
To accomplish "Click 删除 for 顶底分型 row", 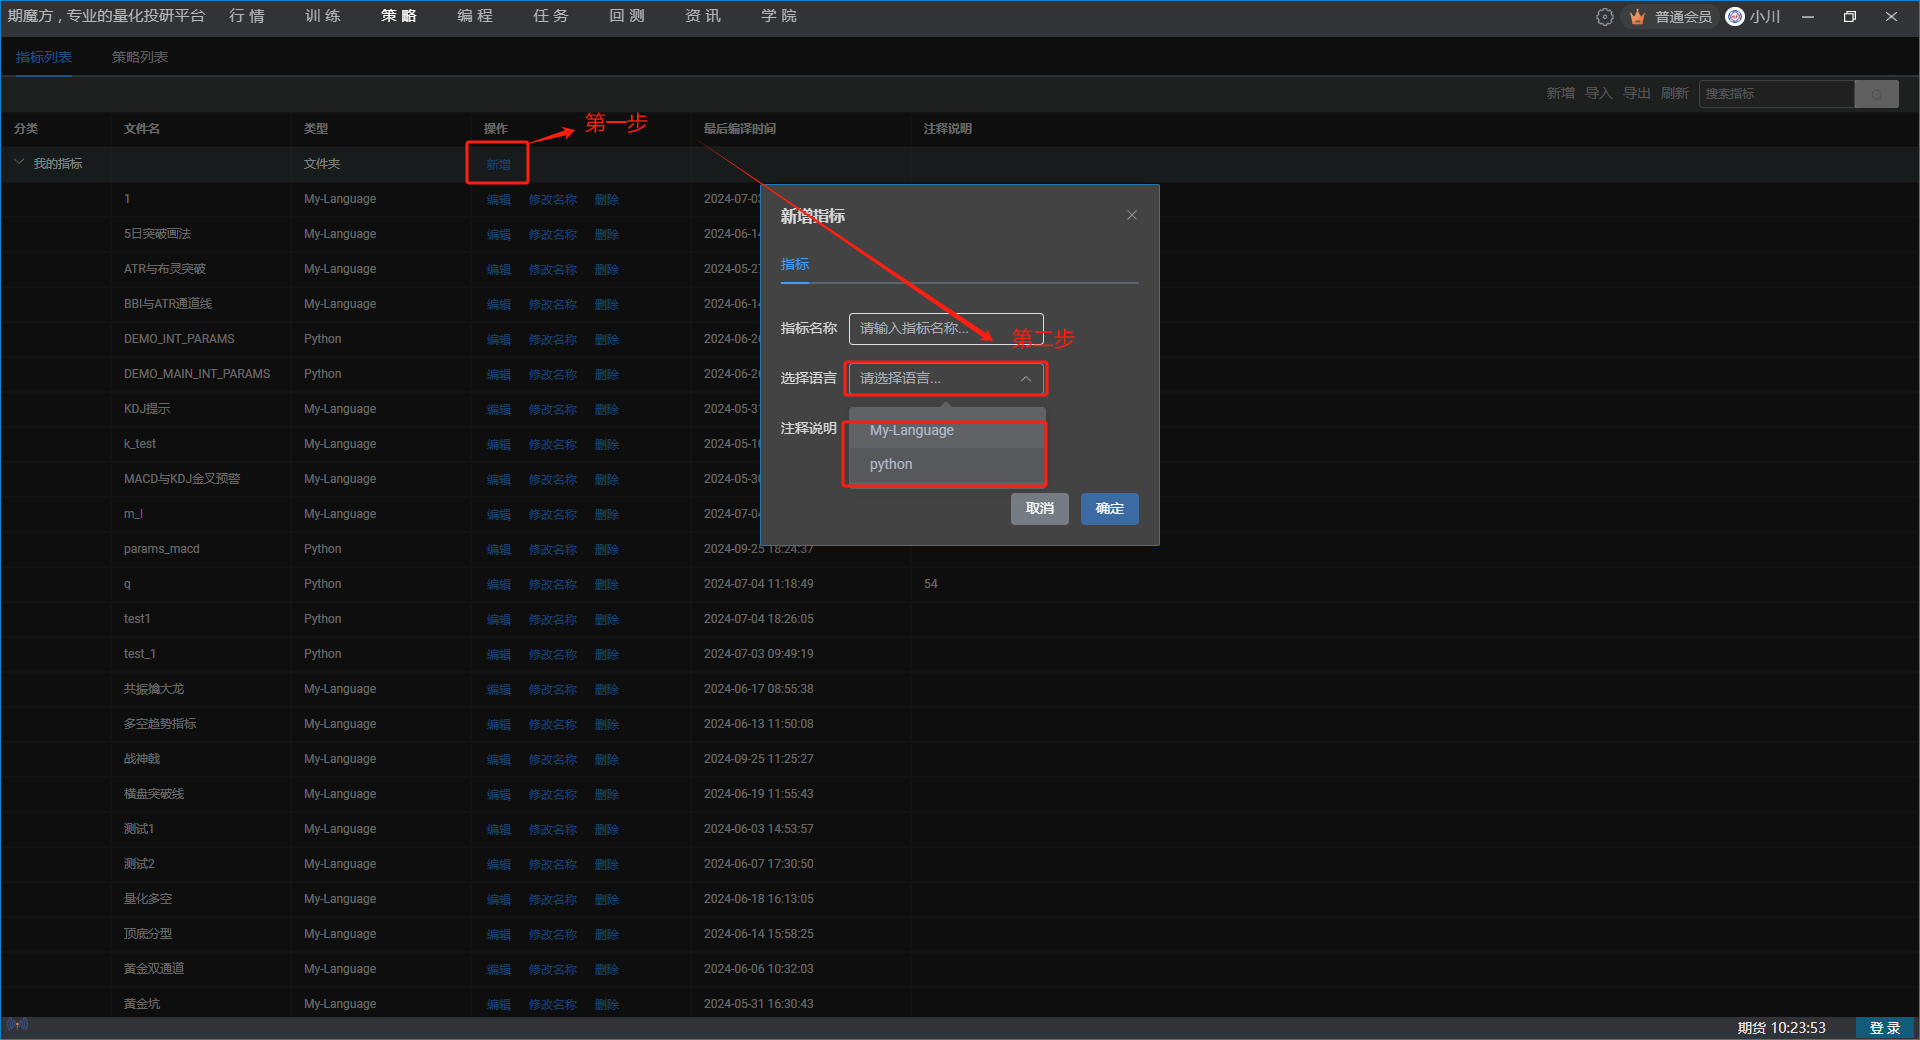I will tap(606, 935).
